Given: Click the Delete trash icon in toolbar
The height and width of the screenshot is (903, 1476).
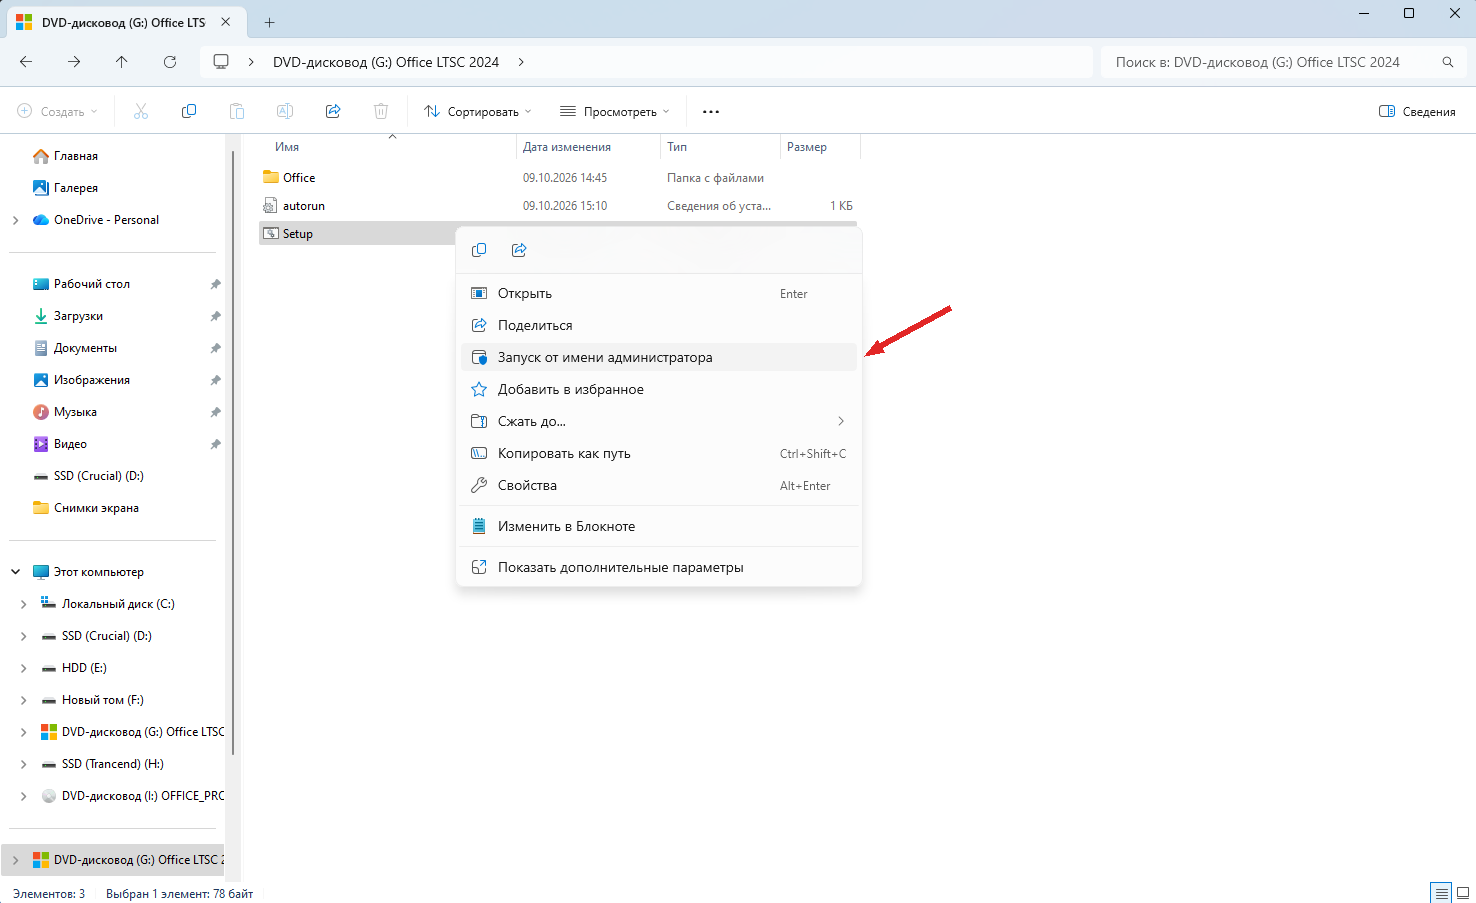Looking at the screenshot, I should click(x=381, y=111).
